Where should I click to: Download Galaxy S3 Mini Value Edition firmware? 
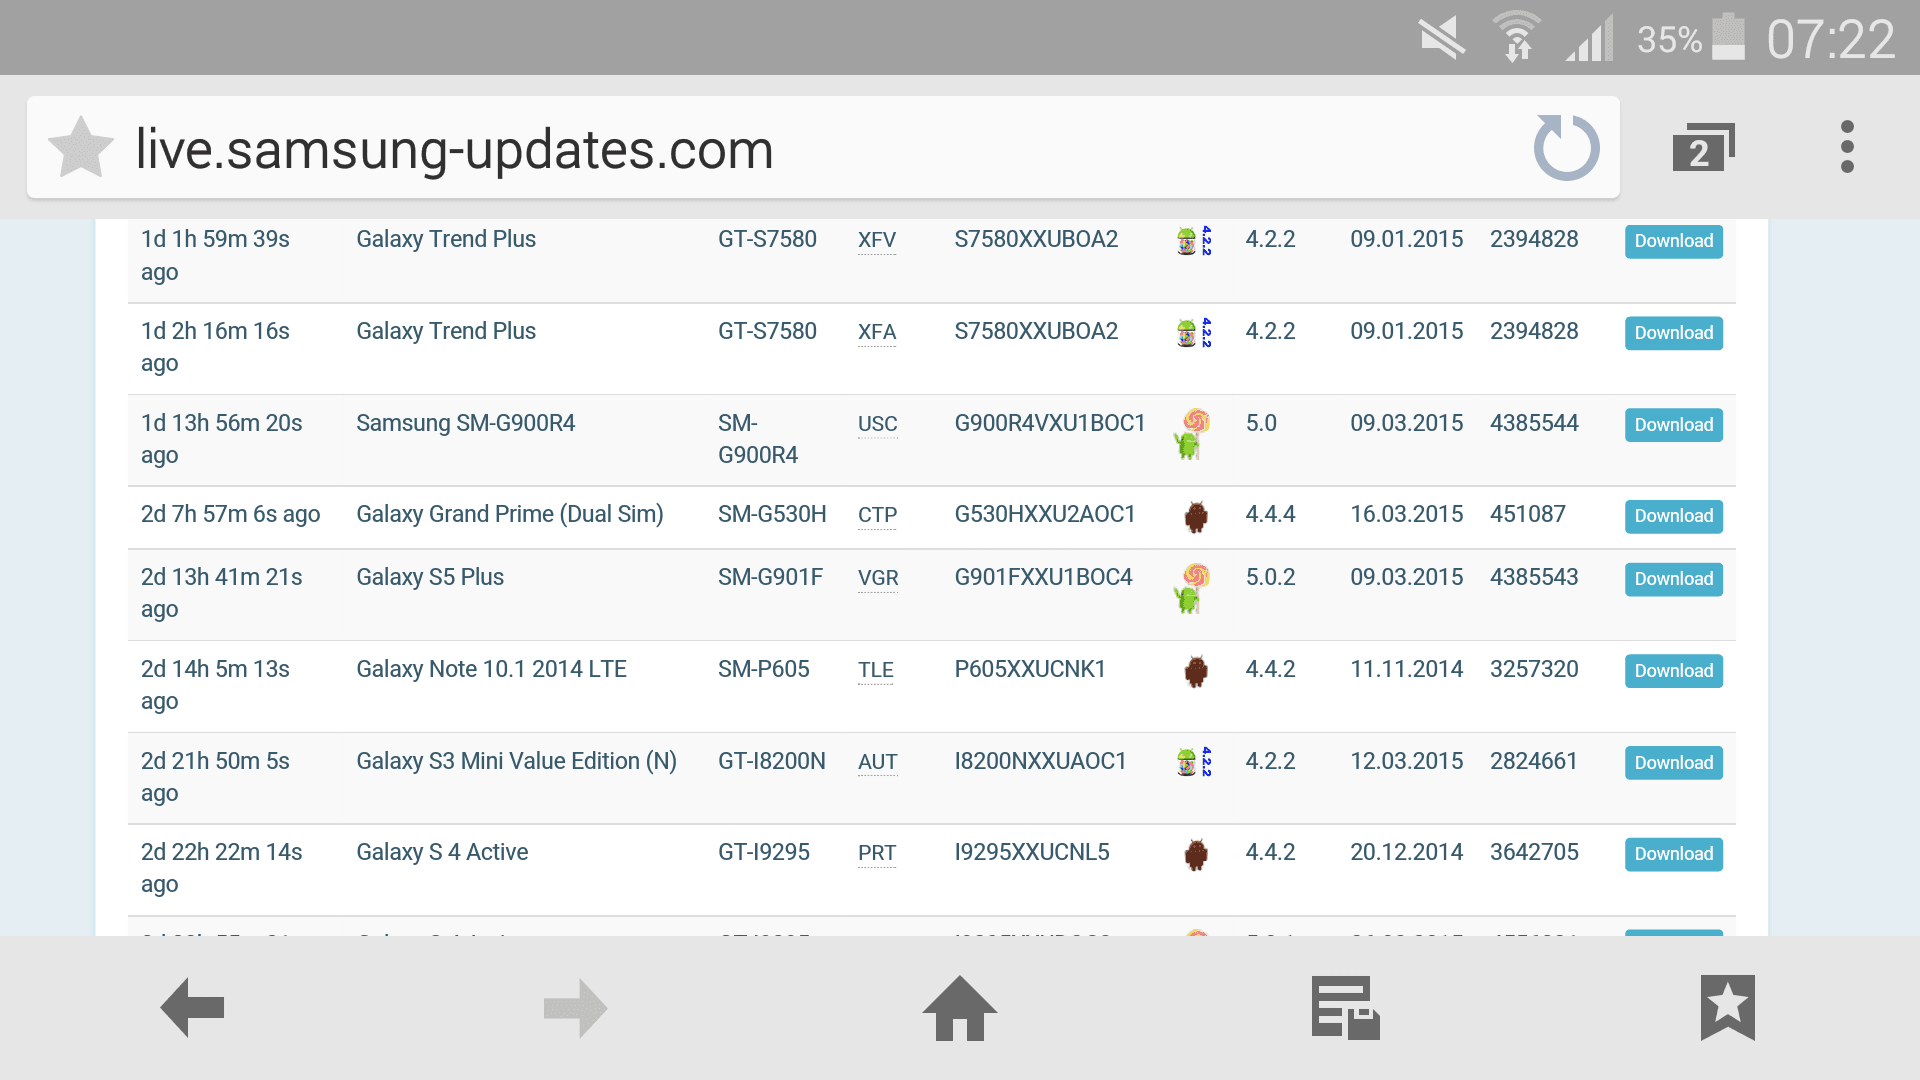click(x=1674, y=763)
